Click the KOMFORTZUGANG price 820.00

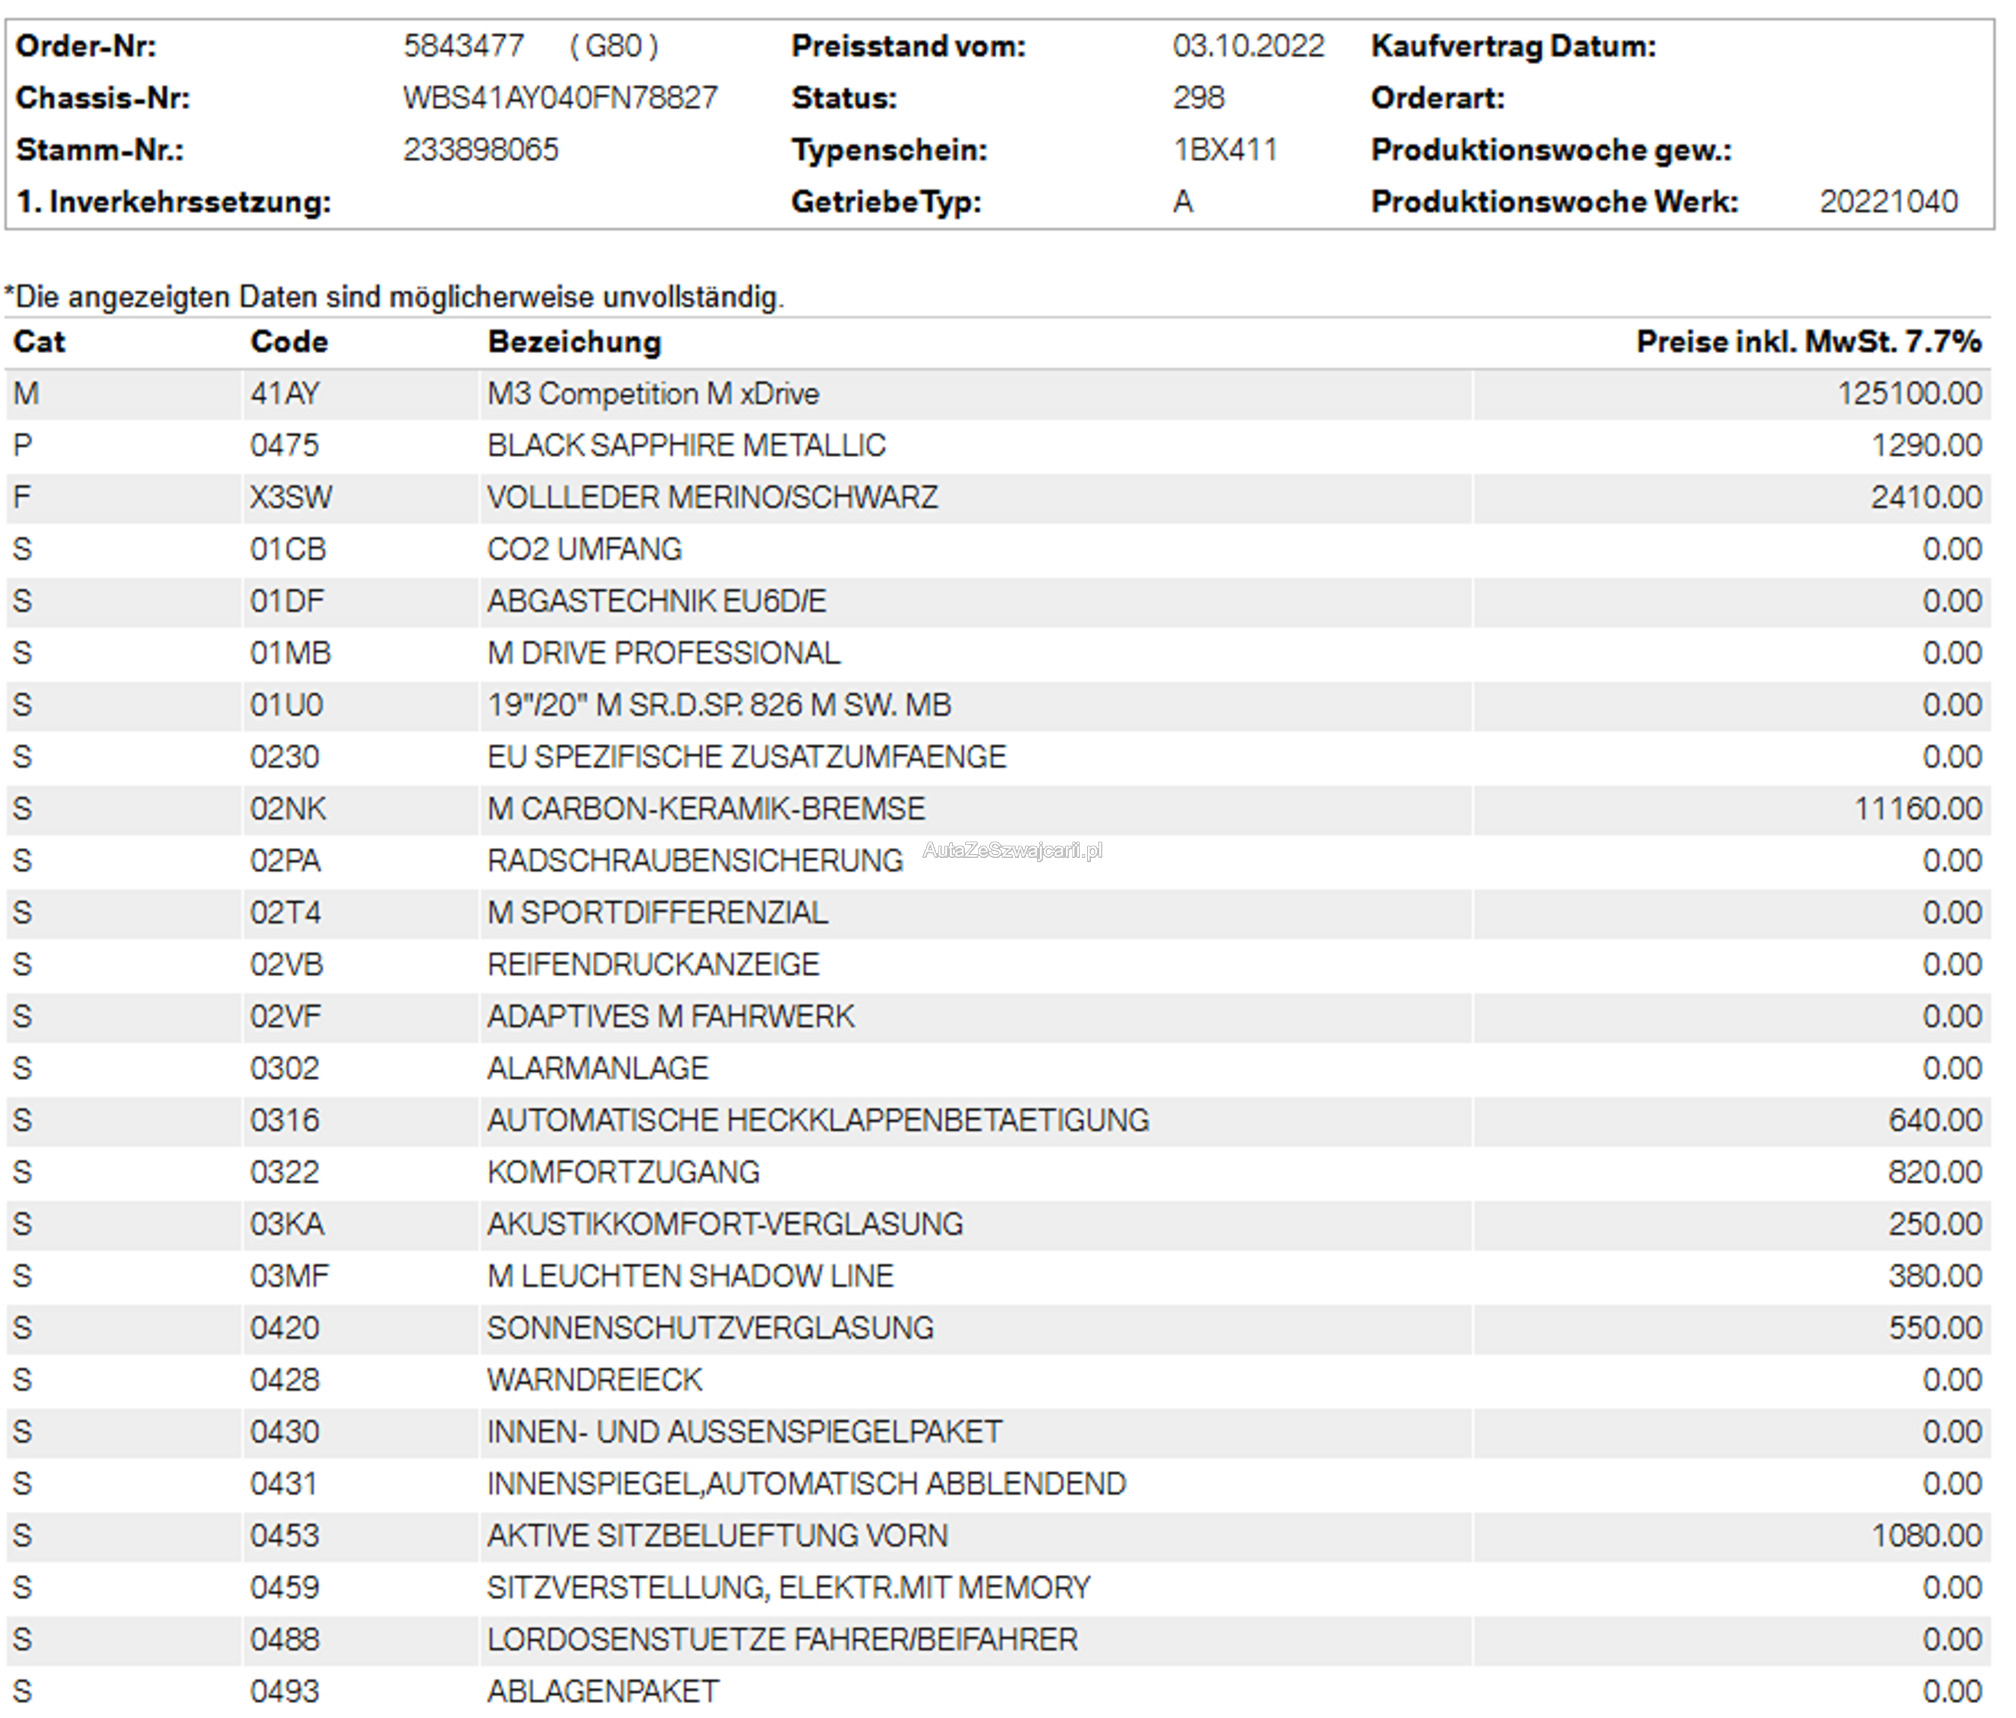pos(1934,1172)
